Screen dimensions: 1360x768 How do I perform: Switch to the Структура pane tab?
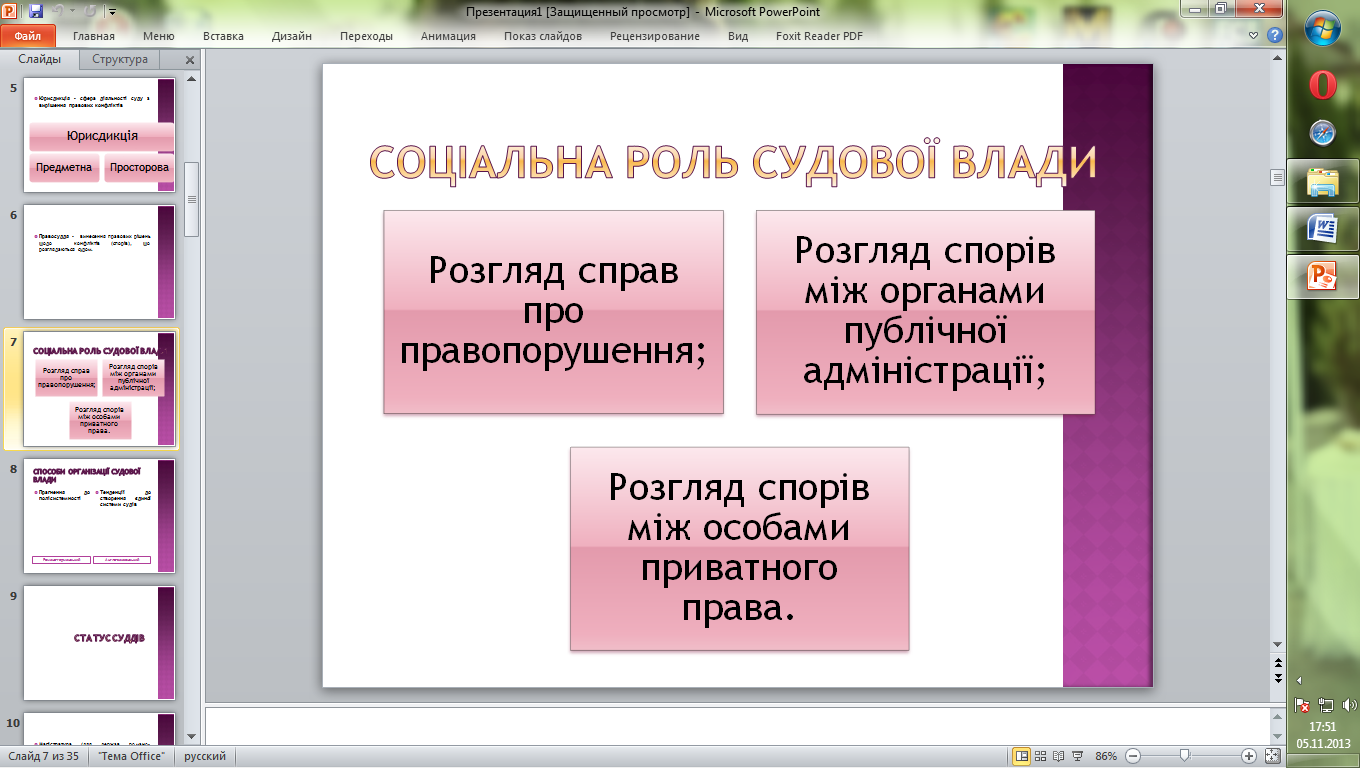point(120,59)
